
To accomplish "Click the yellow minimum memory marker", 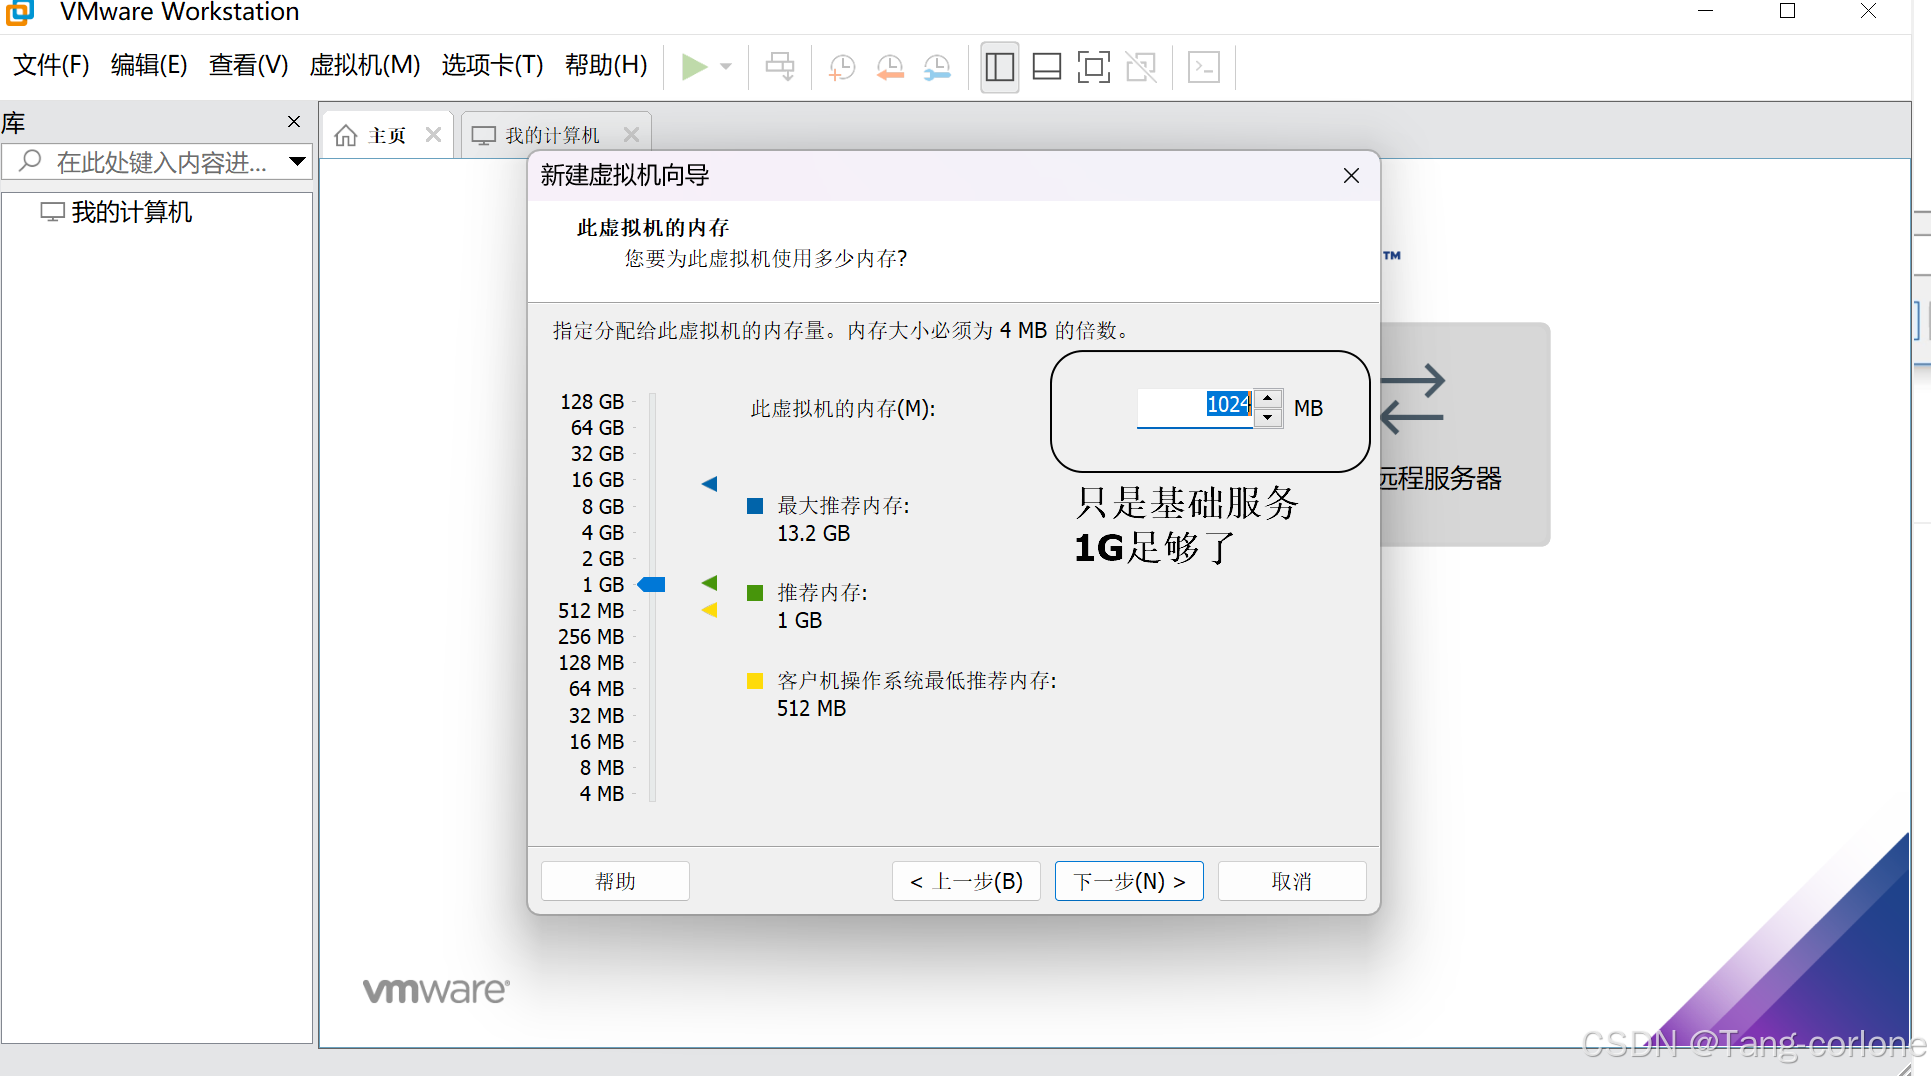I will [x=710, y=609].
